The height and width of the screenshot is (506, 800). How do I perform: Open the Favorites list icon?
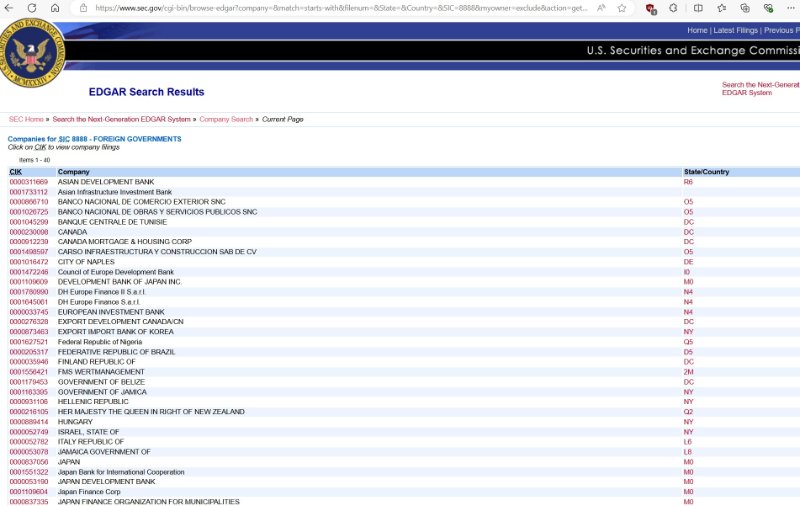(x=721, y=8)
